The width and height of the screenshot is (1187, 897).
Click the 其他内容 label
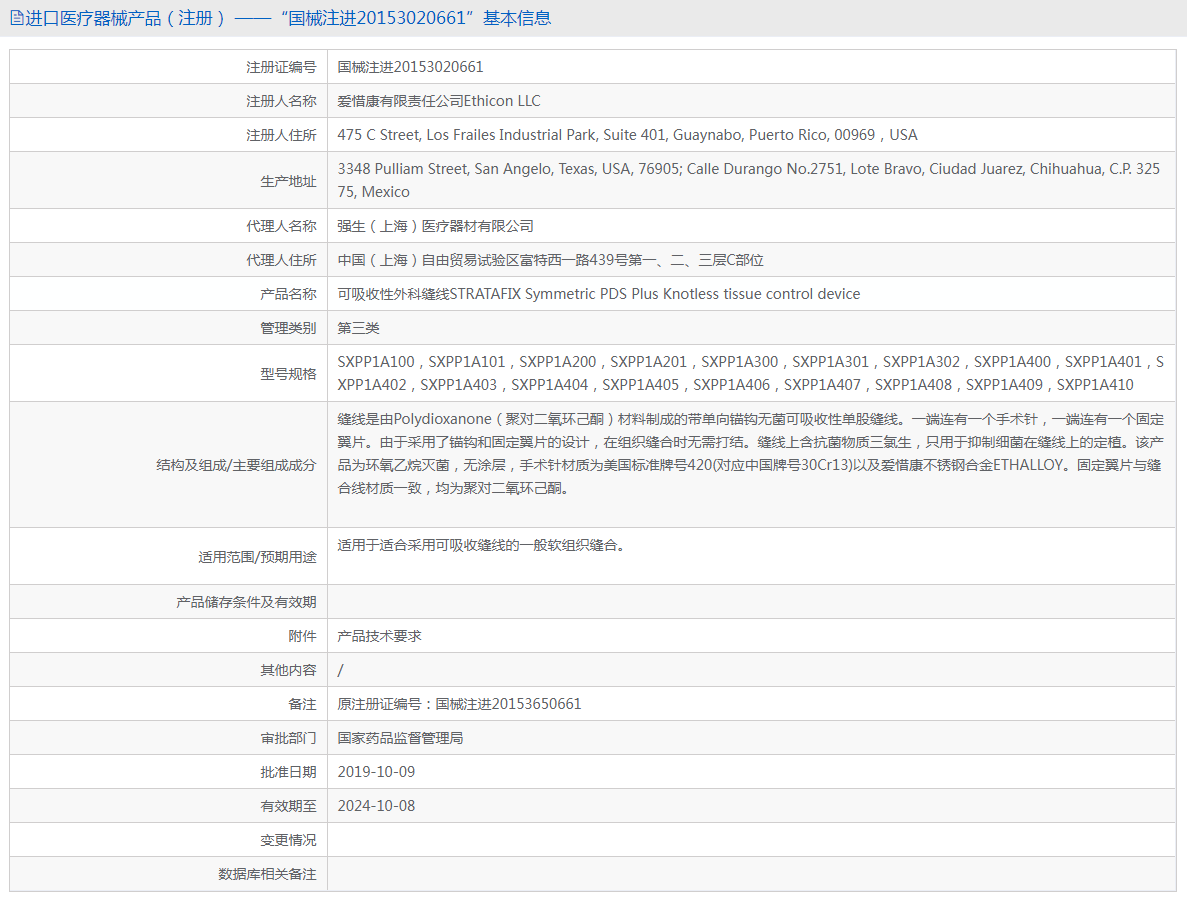pos(288,671)
